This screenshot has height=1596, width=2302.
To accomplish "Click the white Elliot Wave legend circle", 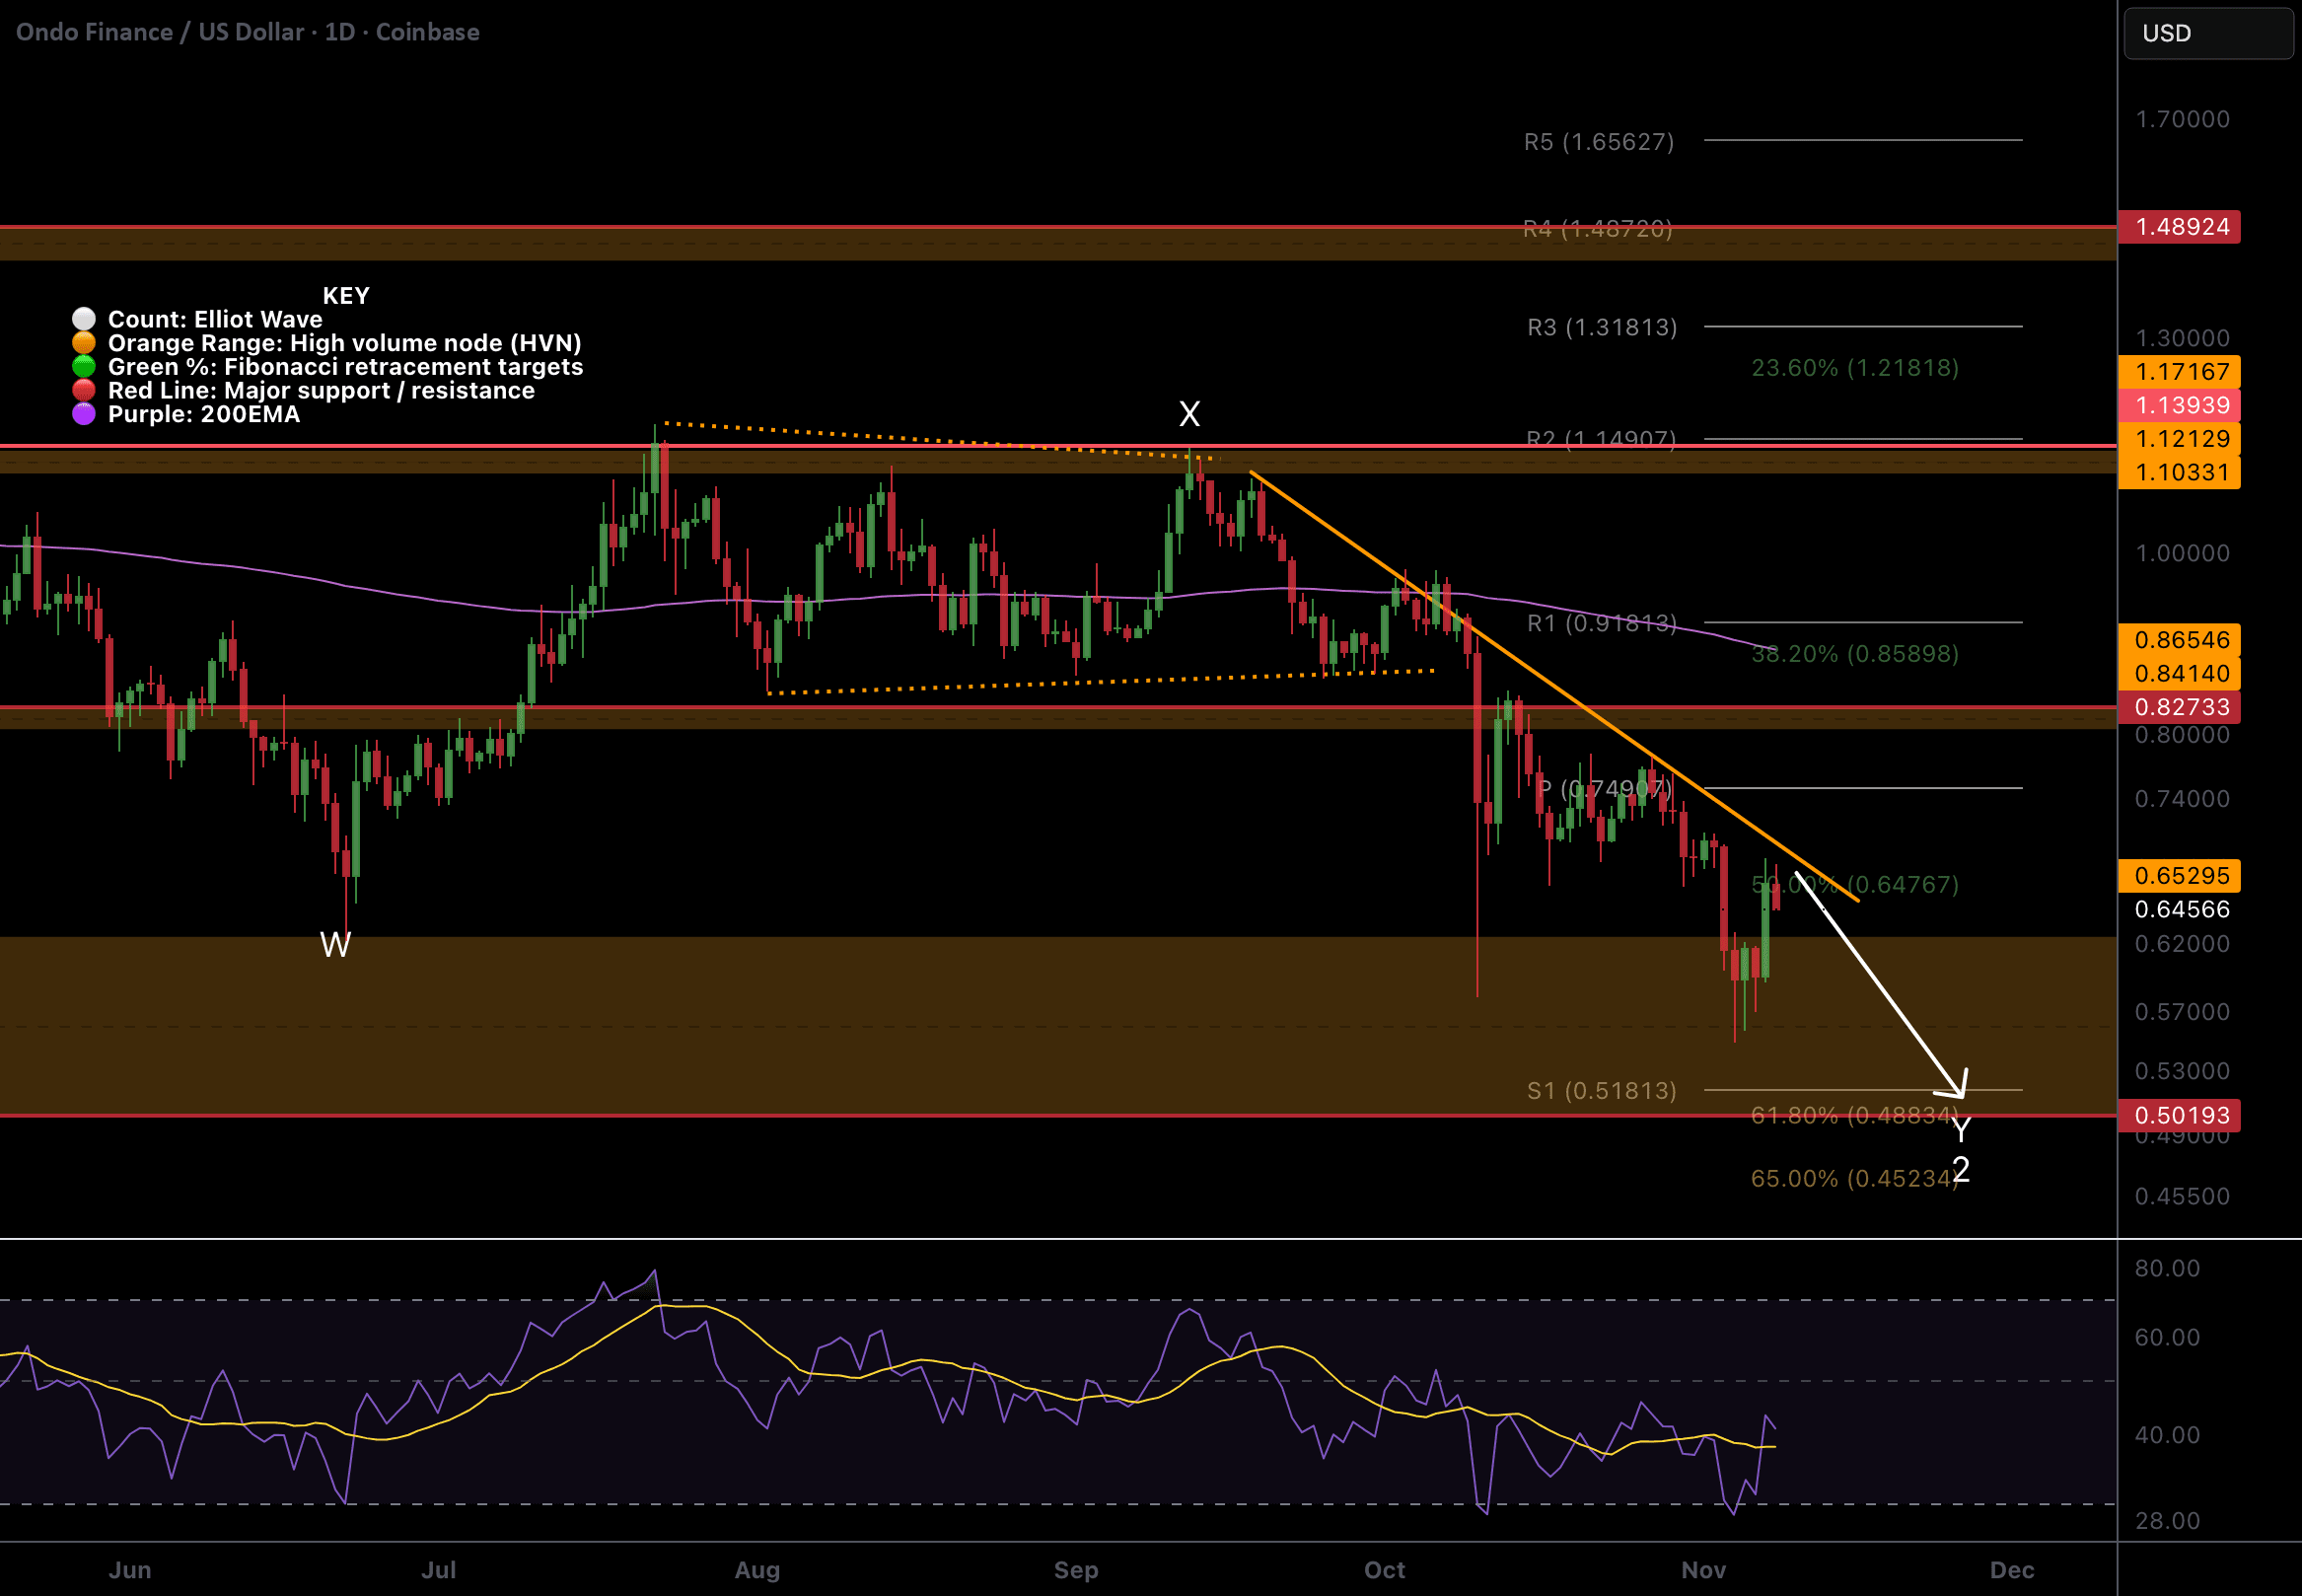I will tap(84, 319).
